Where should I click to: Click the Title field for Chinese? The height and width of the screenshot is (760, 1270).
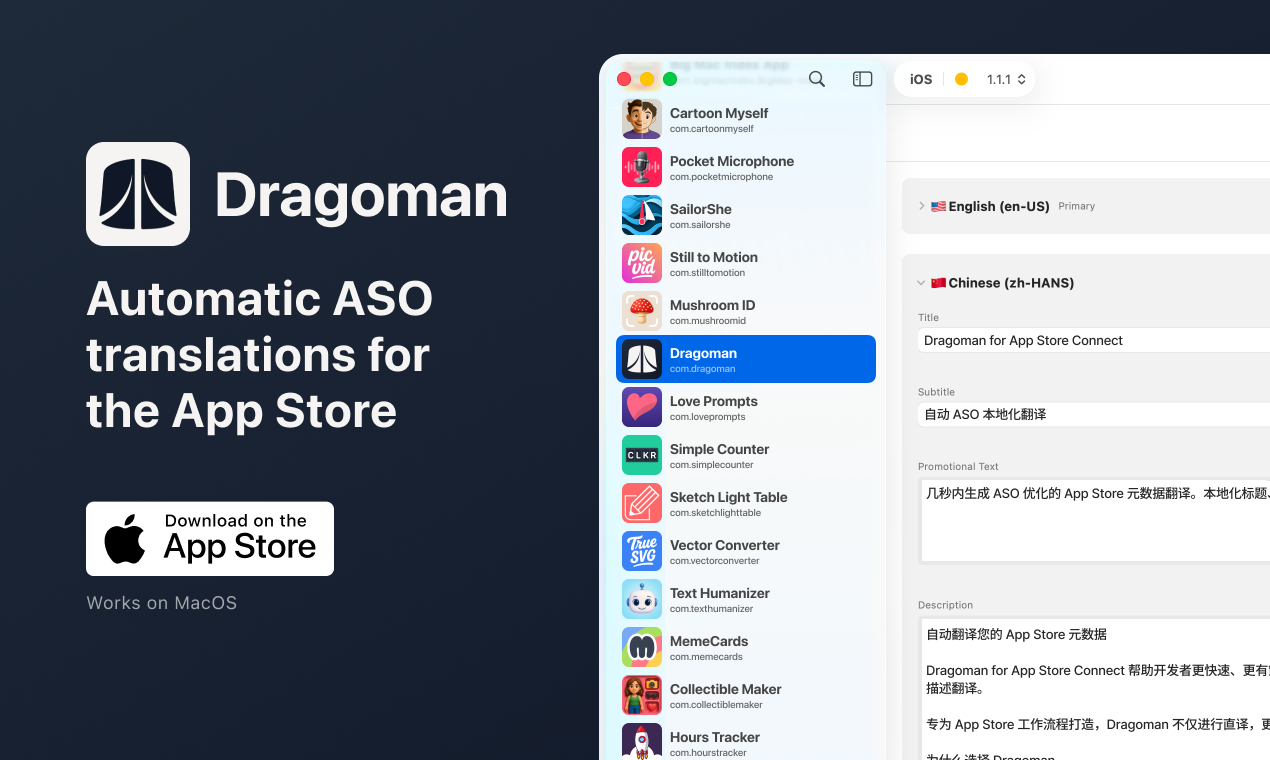1093,340
